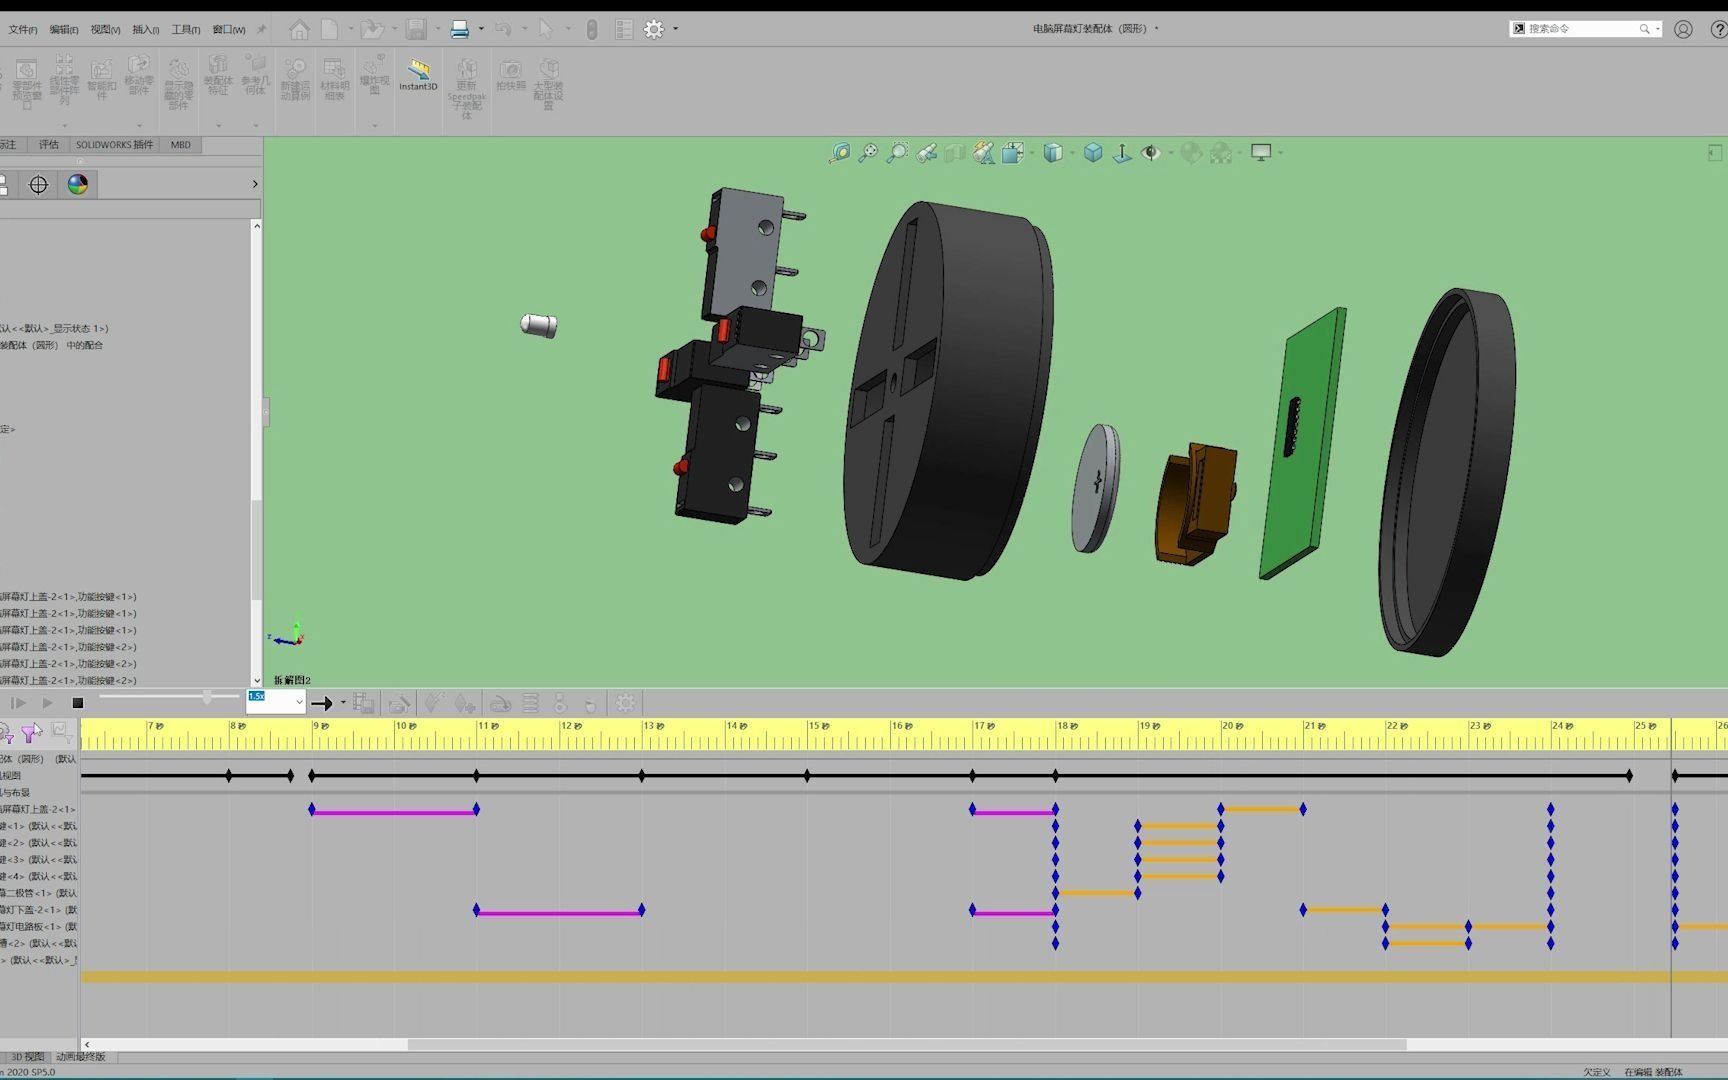Switch to the 评估 (Evaluate) tab
This screenshot has width=1728, height=1080.
tap(48, 145)
